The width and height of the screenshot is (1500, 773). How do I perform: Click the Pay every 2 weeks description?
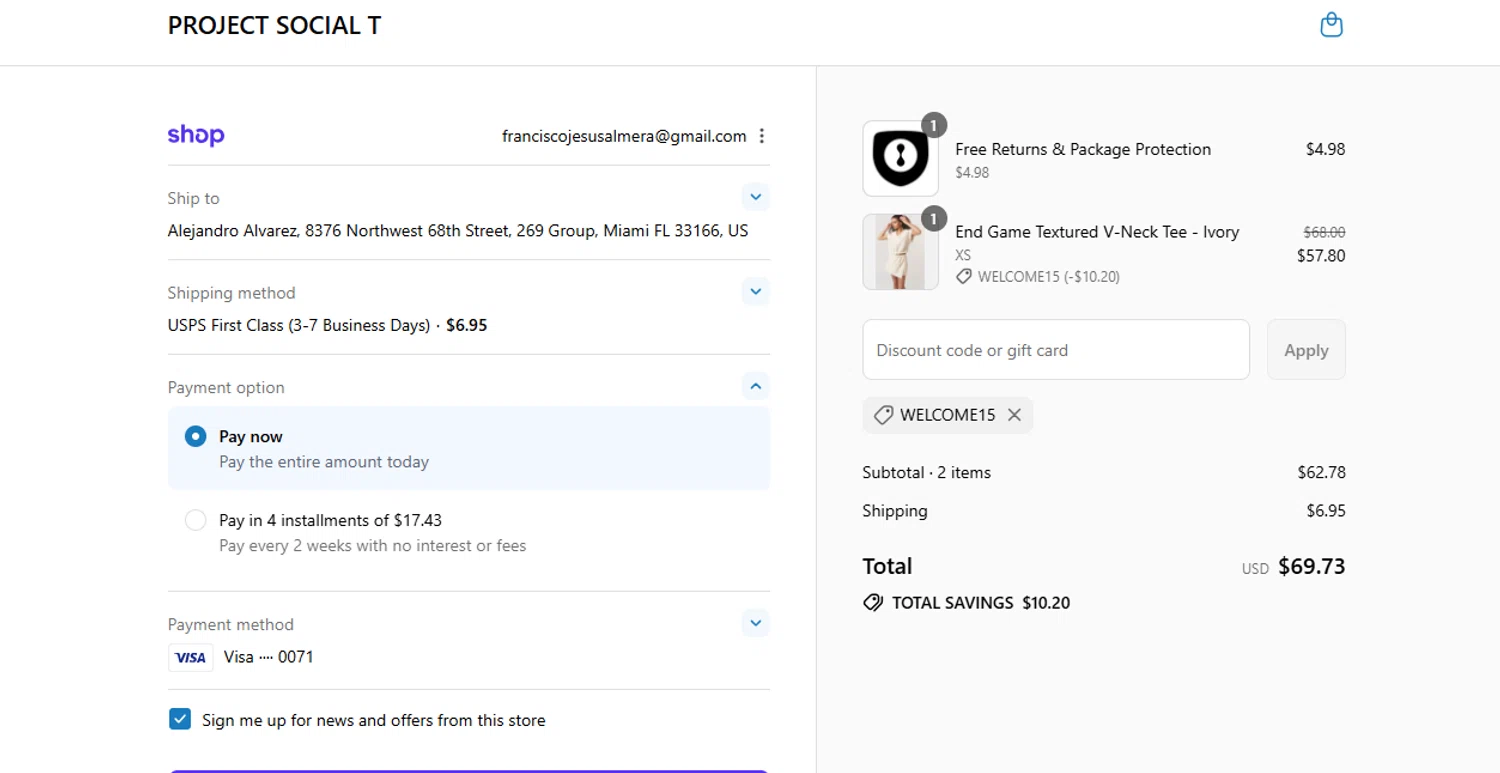click(x=372, y=546)
